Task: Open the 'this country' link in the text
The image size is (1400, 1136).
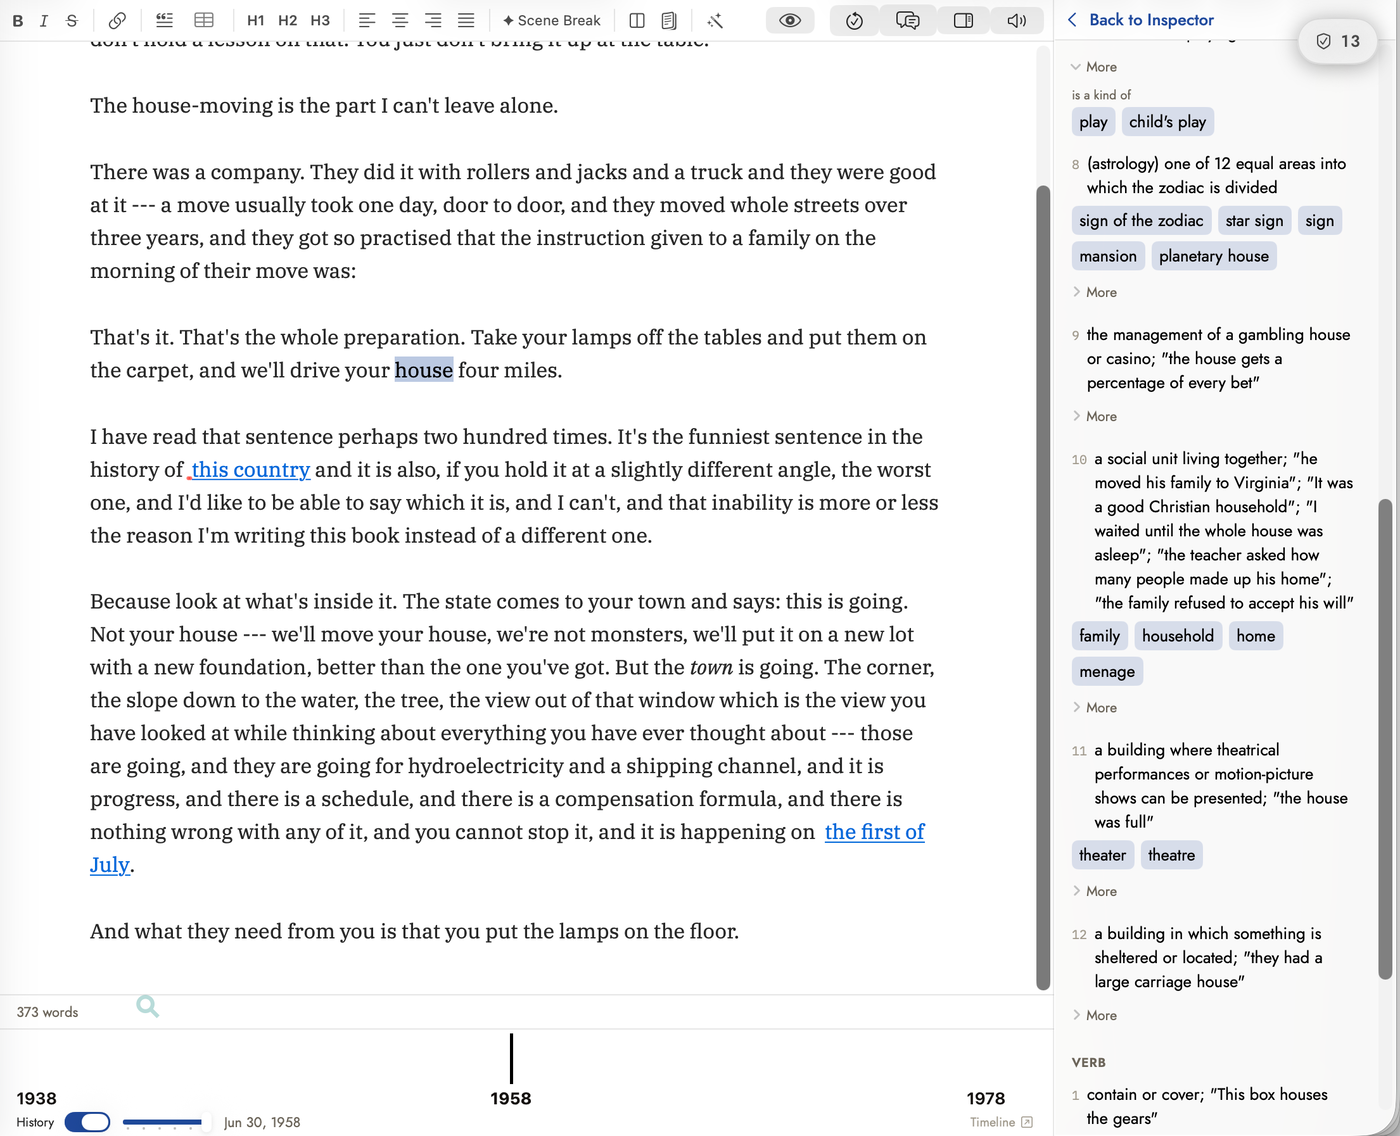Action: tap(250, 470)
